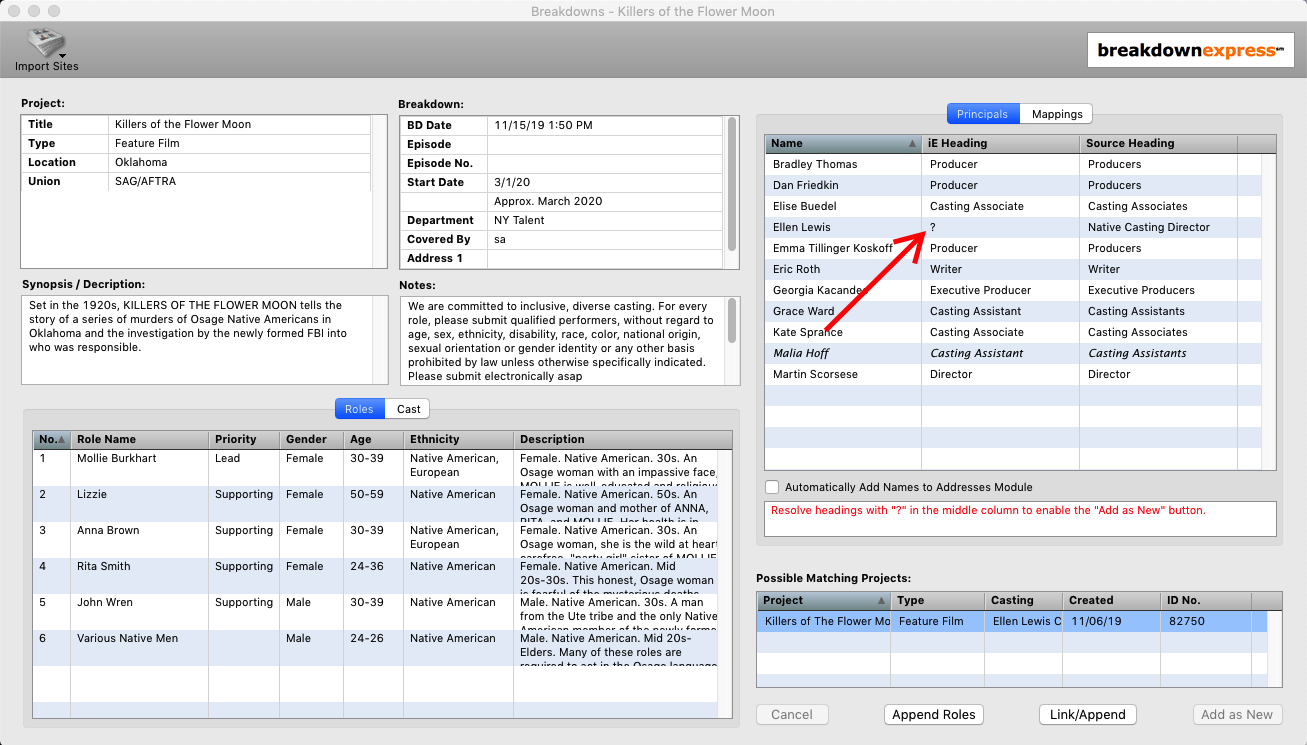Select the Various Native Men role row
The image size is (1307, 745).
(x=375, y=647)
